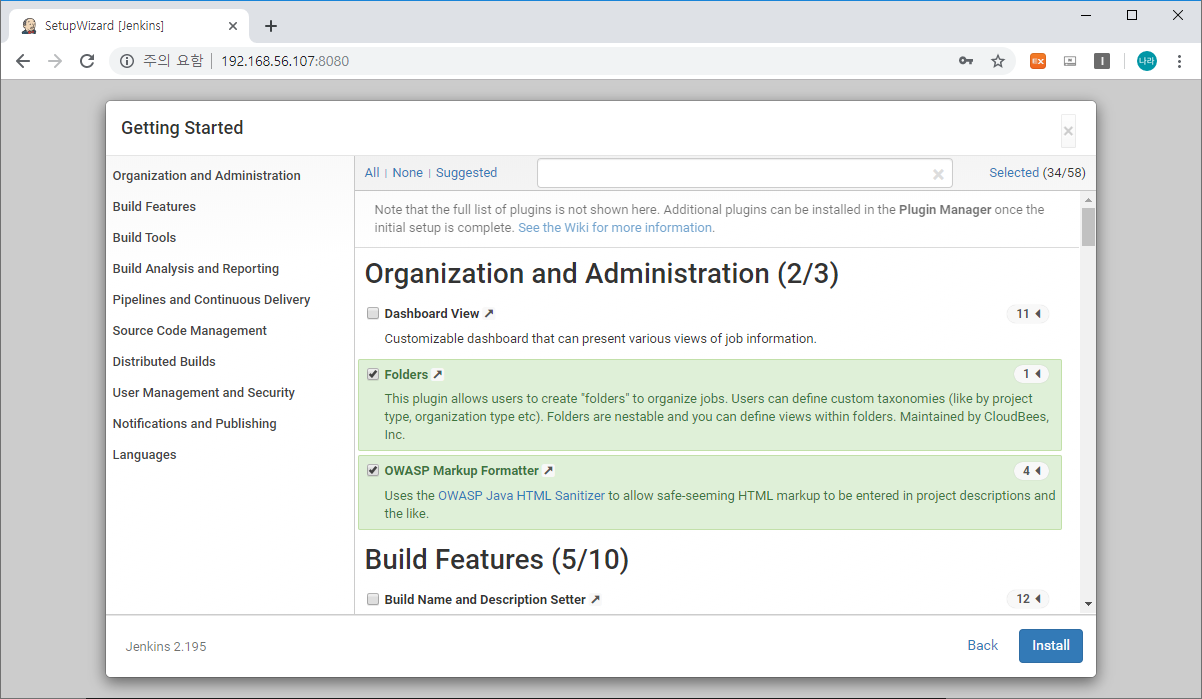
Task: Close the Getting Started dialog
Action: click(1068, 131)
